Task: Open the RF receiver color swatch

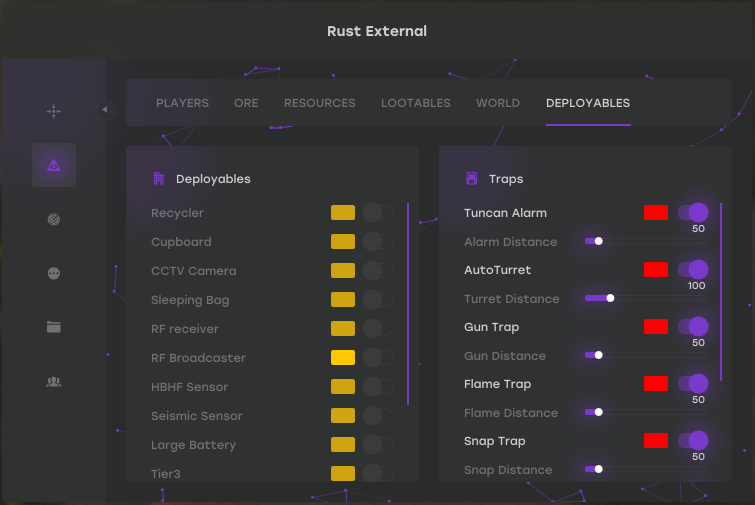Action: tap(343, 328)
